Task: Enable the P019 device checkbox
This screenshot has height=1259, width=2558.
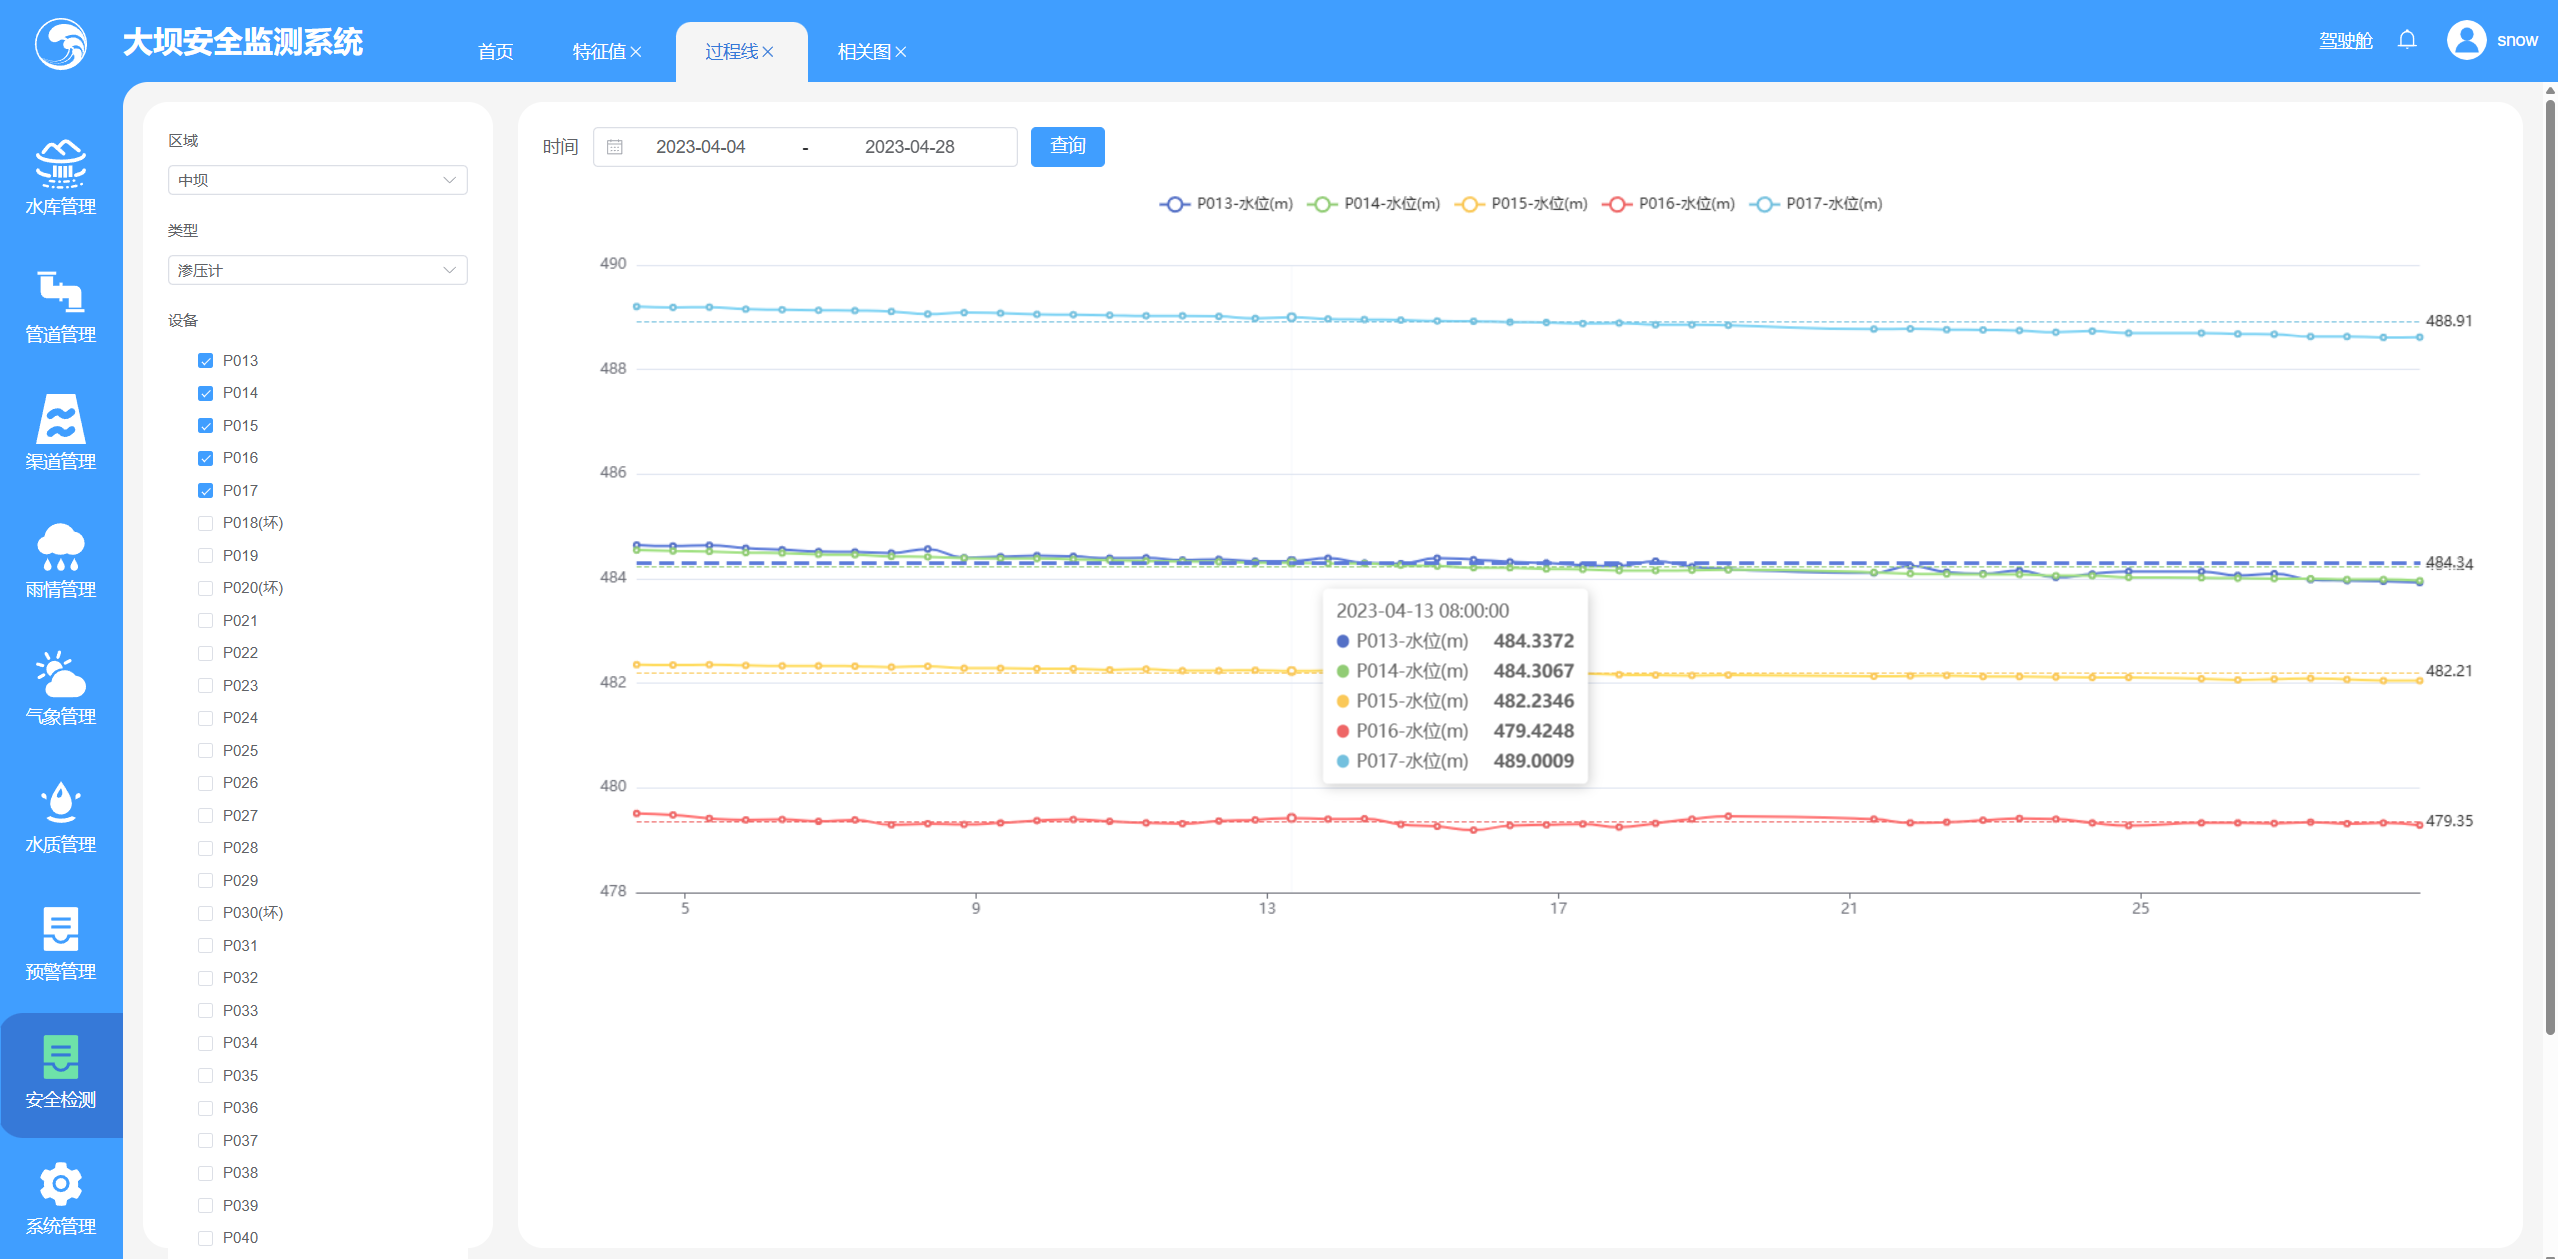Action: [x=206, y=556]
